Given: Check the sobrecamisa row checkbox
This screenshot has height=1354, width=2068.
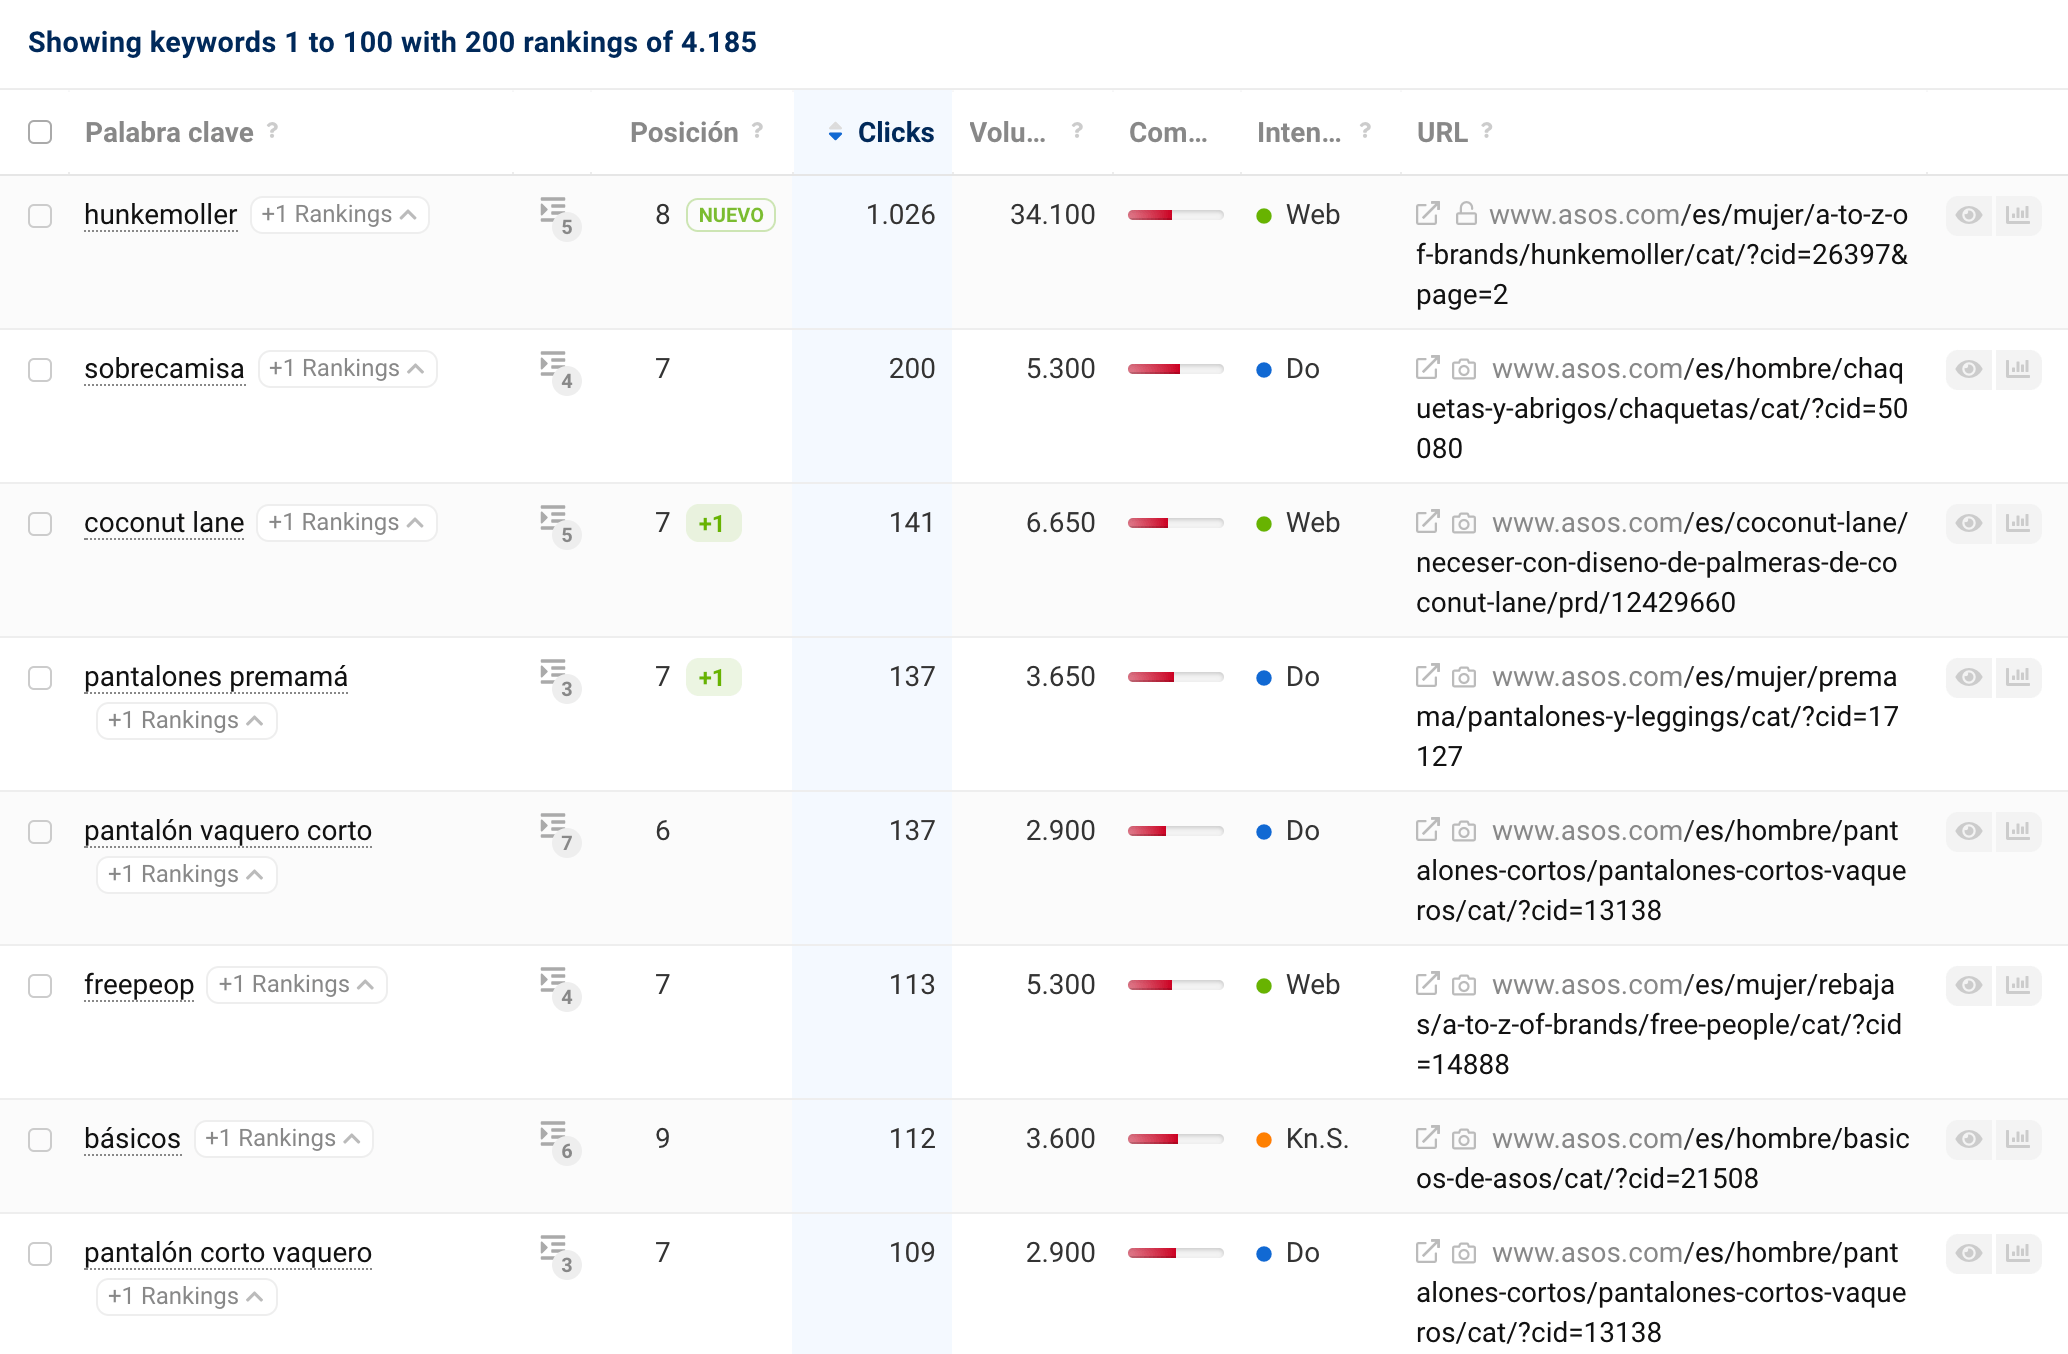Looking at the screenshot, I should pos(40,370).
